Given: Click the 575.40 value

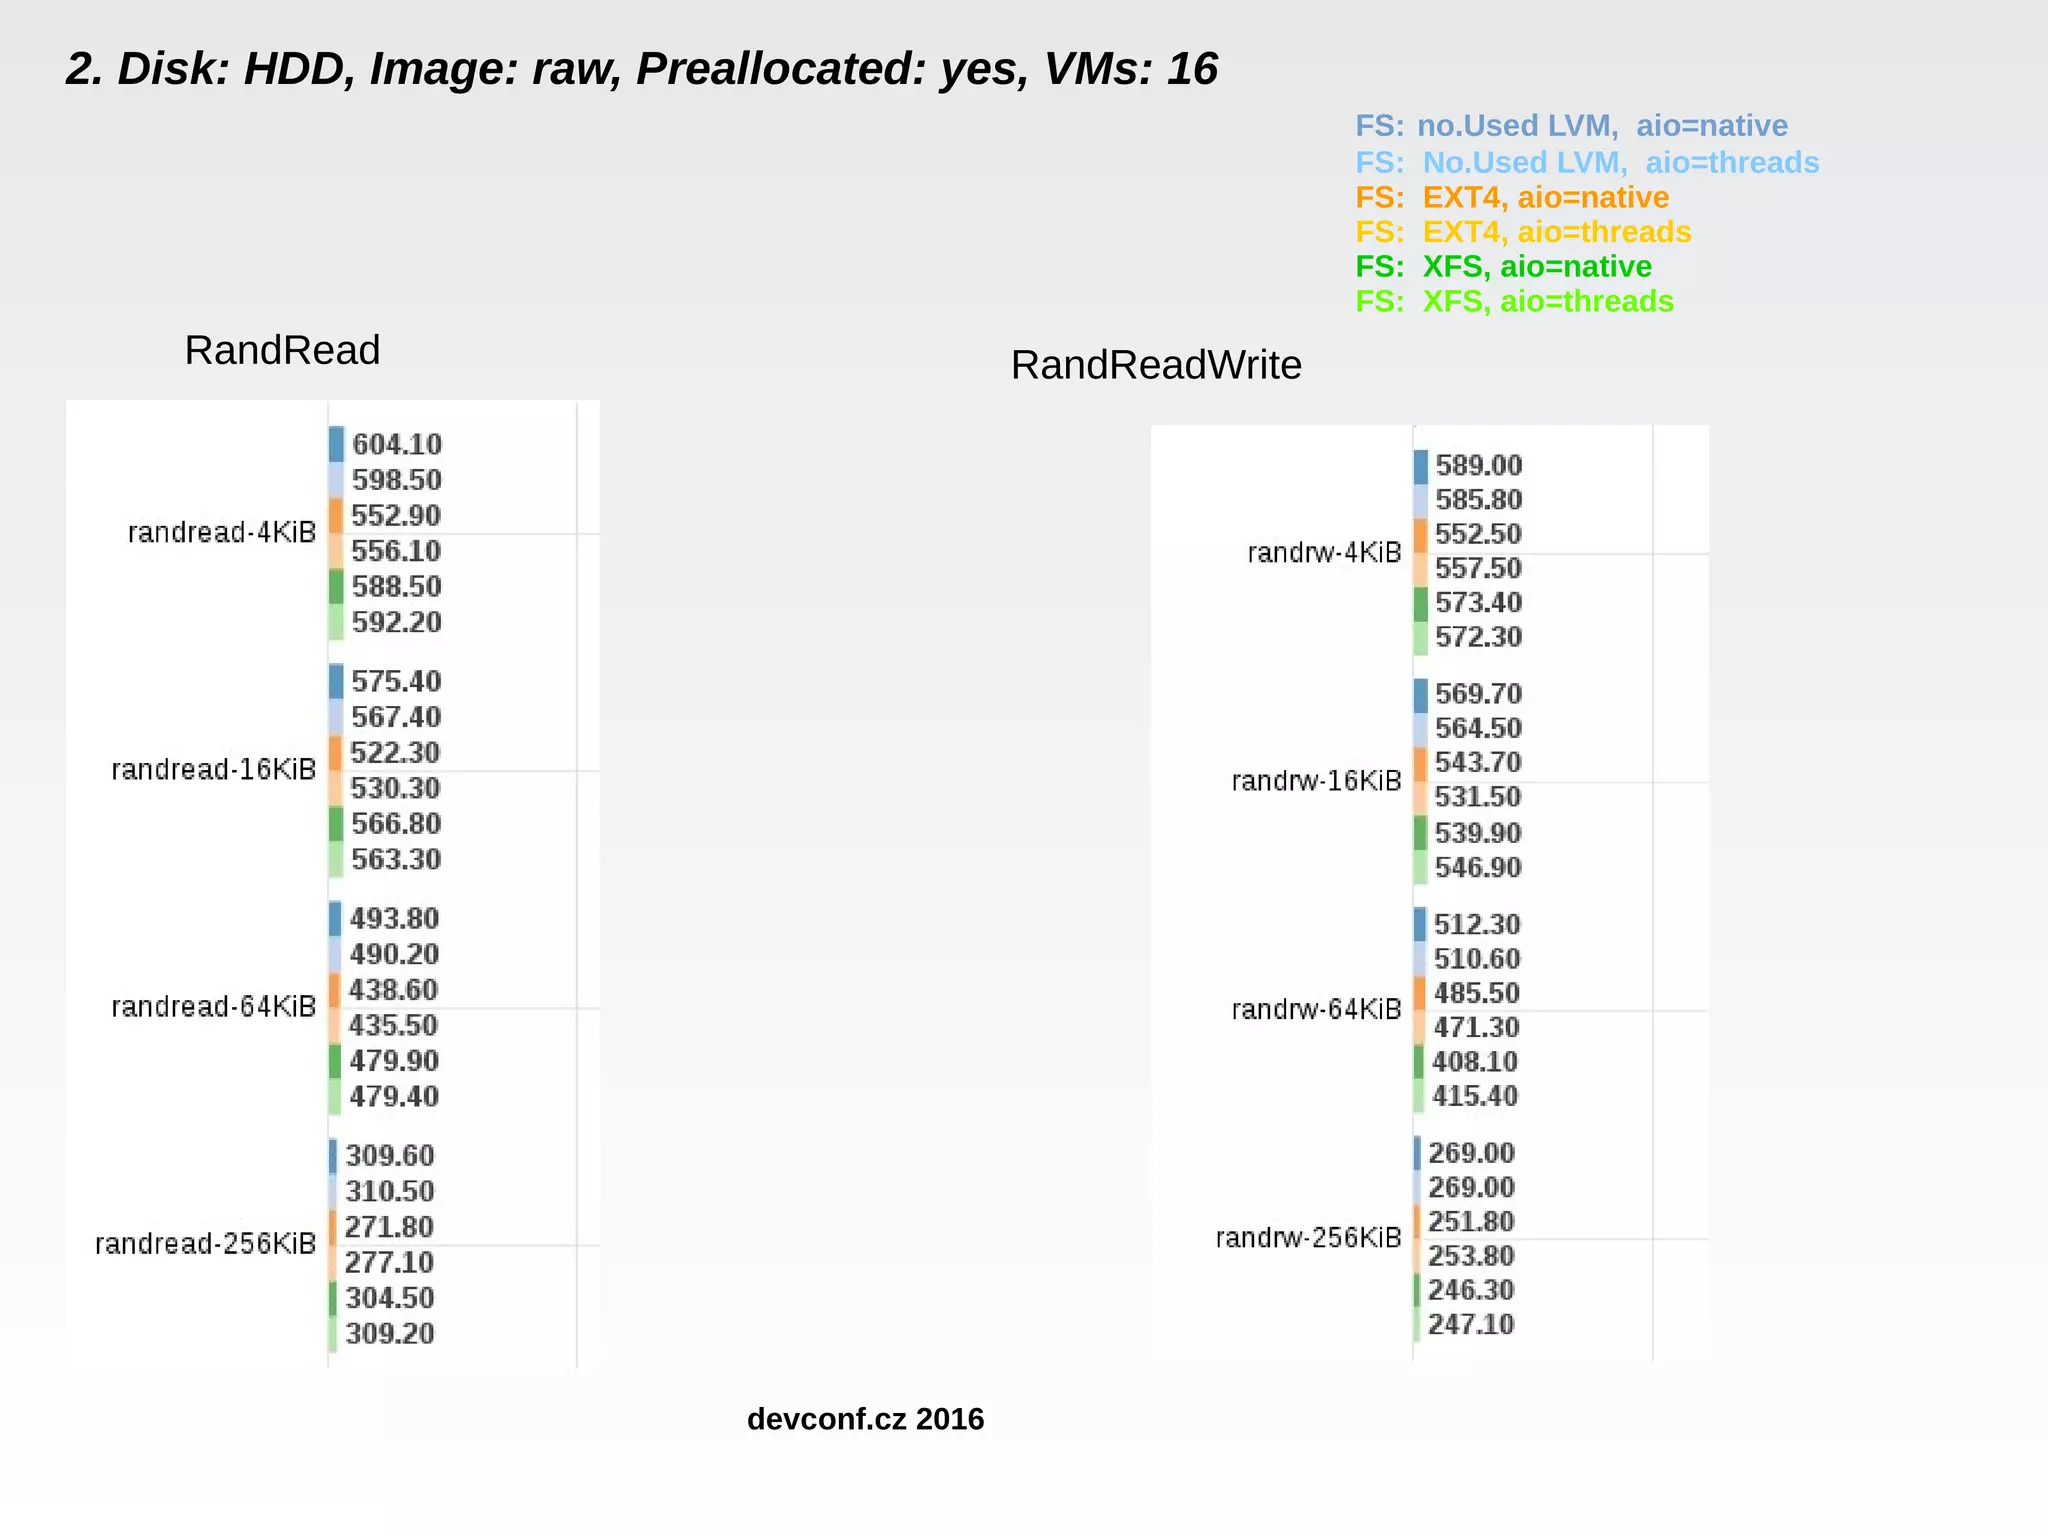Looking at the screenshot, I should click(396, 681).
